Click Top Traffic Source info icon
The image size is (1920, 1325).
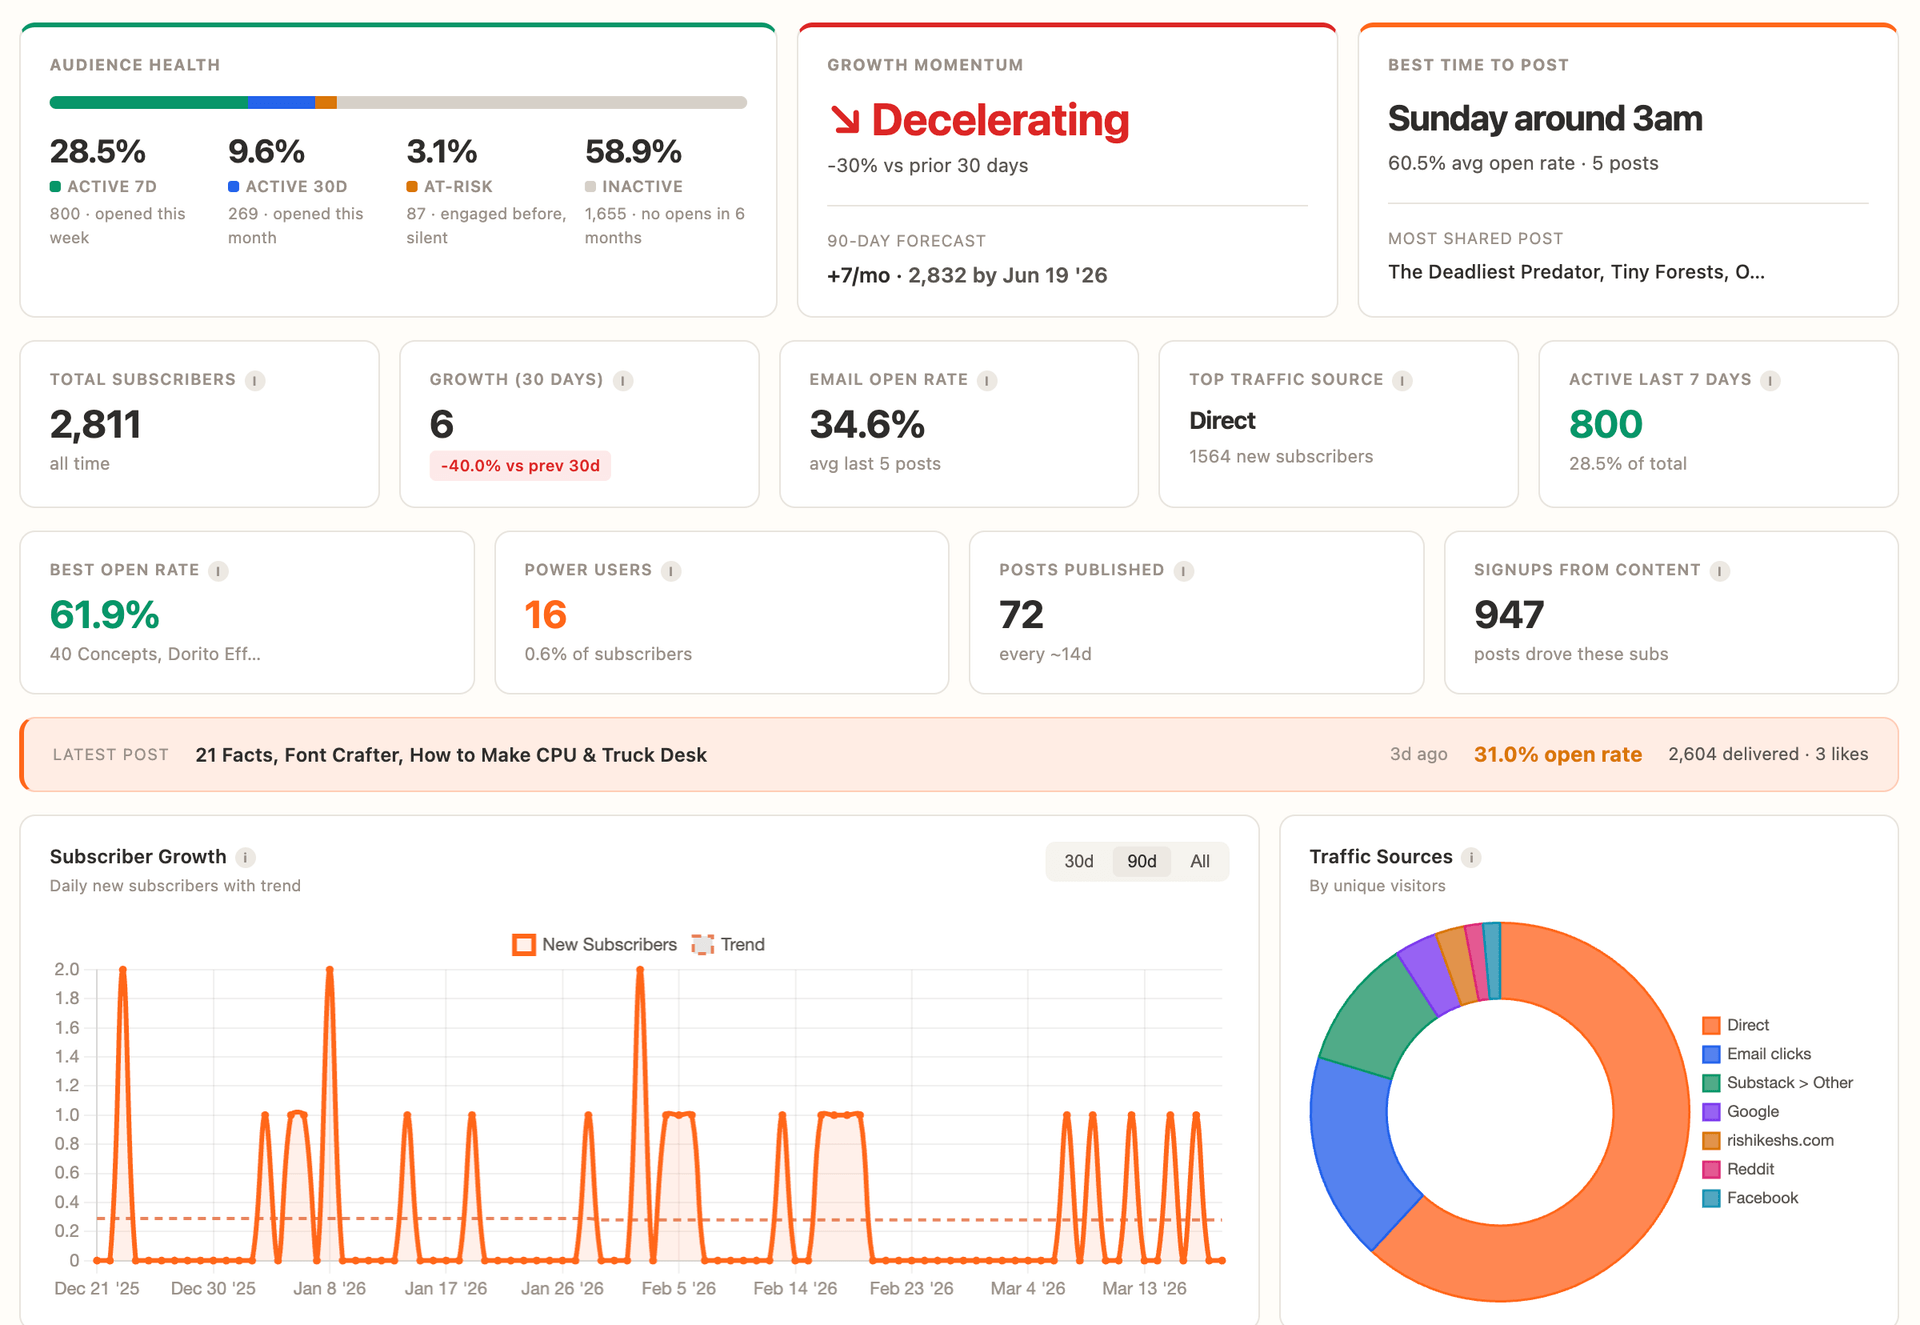tap(1402, 381)
